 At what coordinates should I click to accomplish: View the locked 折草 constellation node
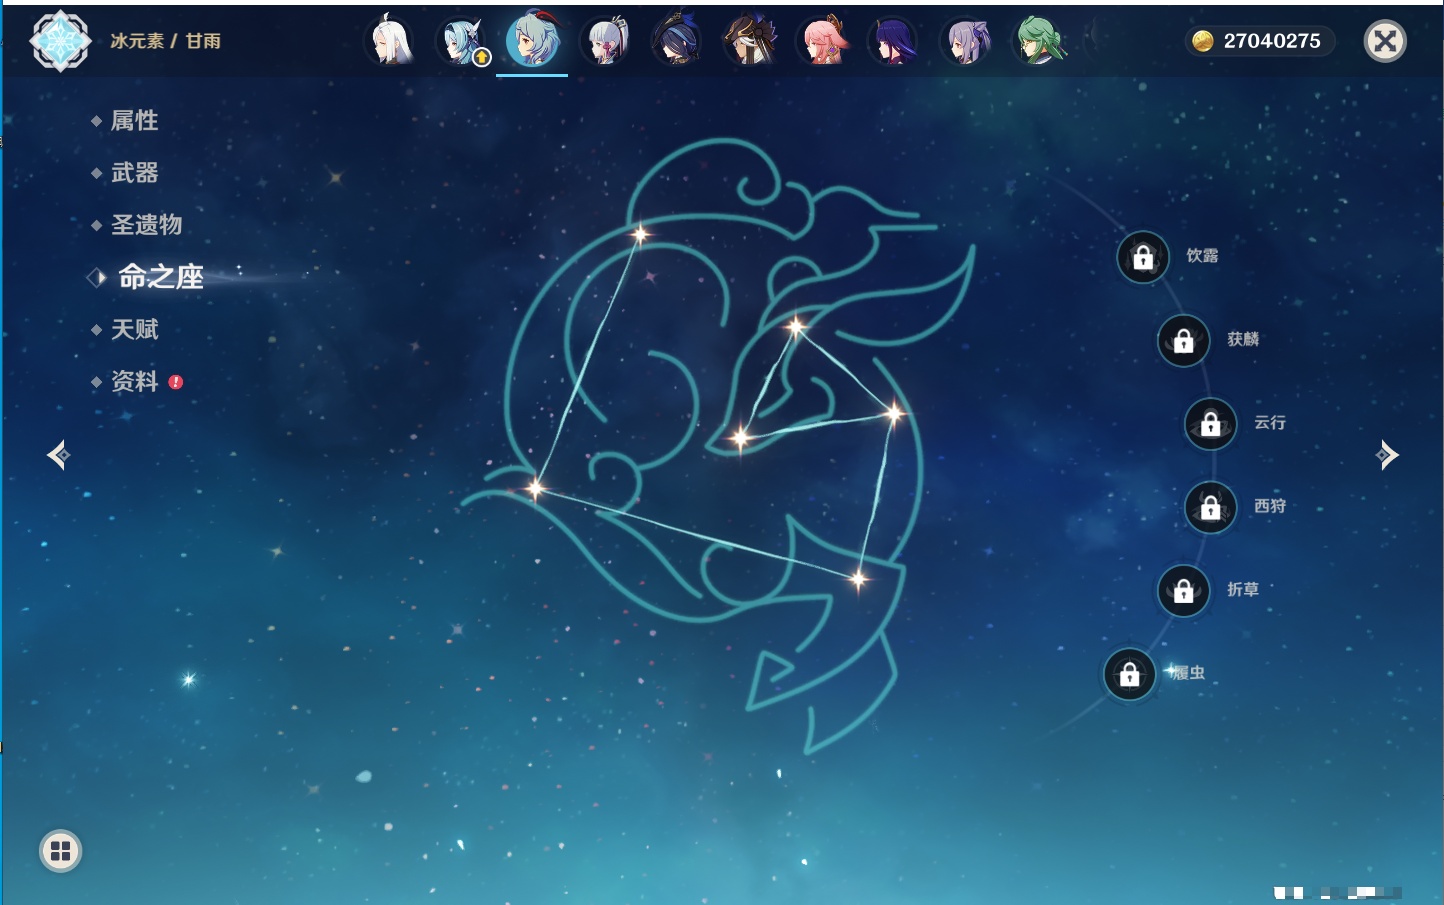[1184, 591]
